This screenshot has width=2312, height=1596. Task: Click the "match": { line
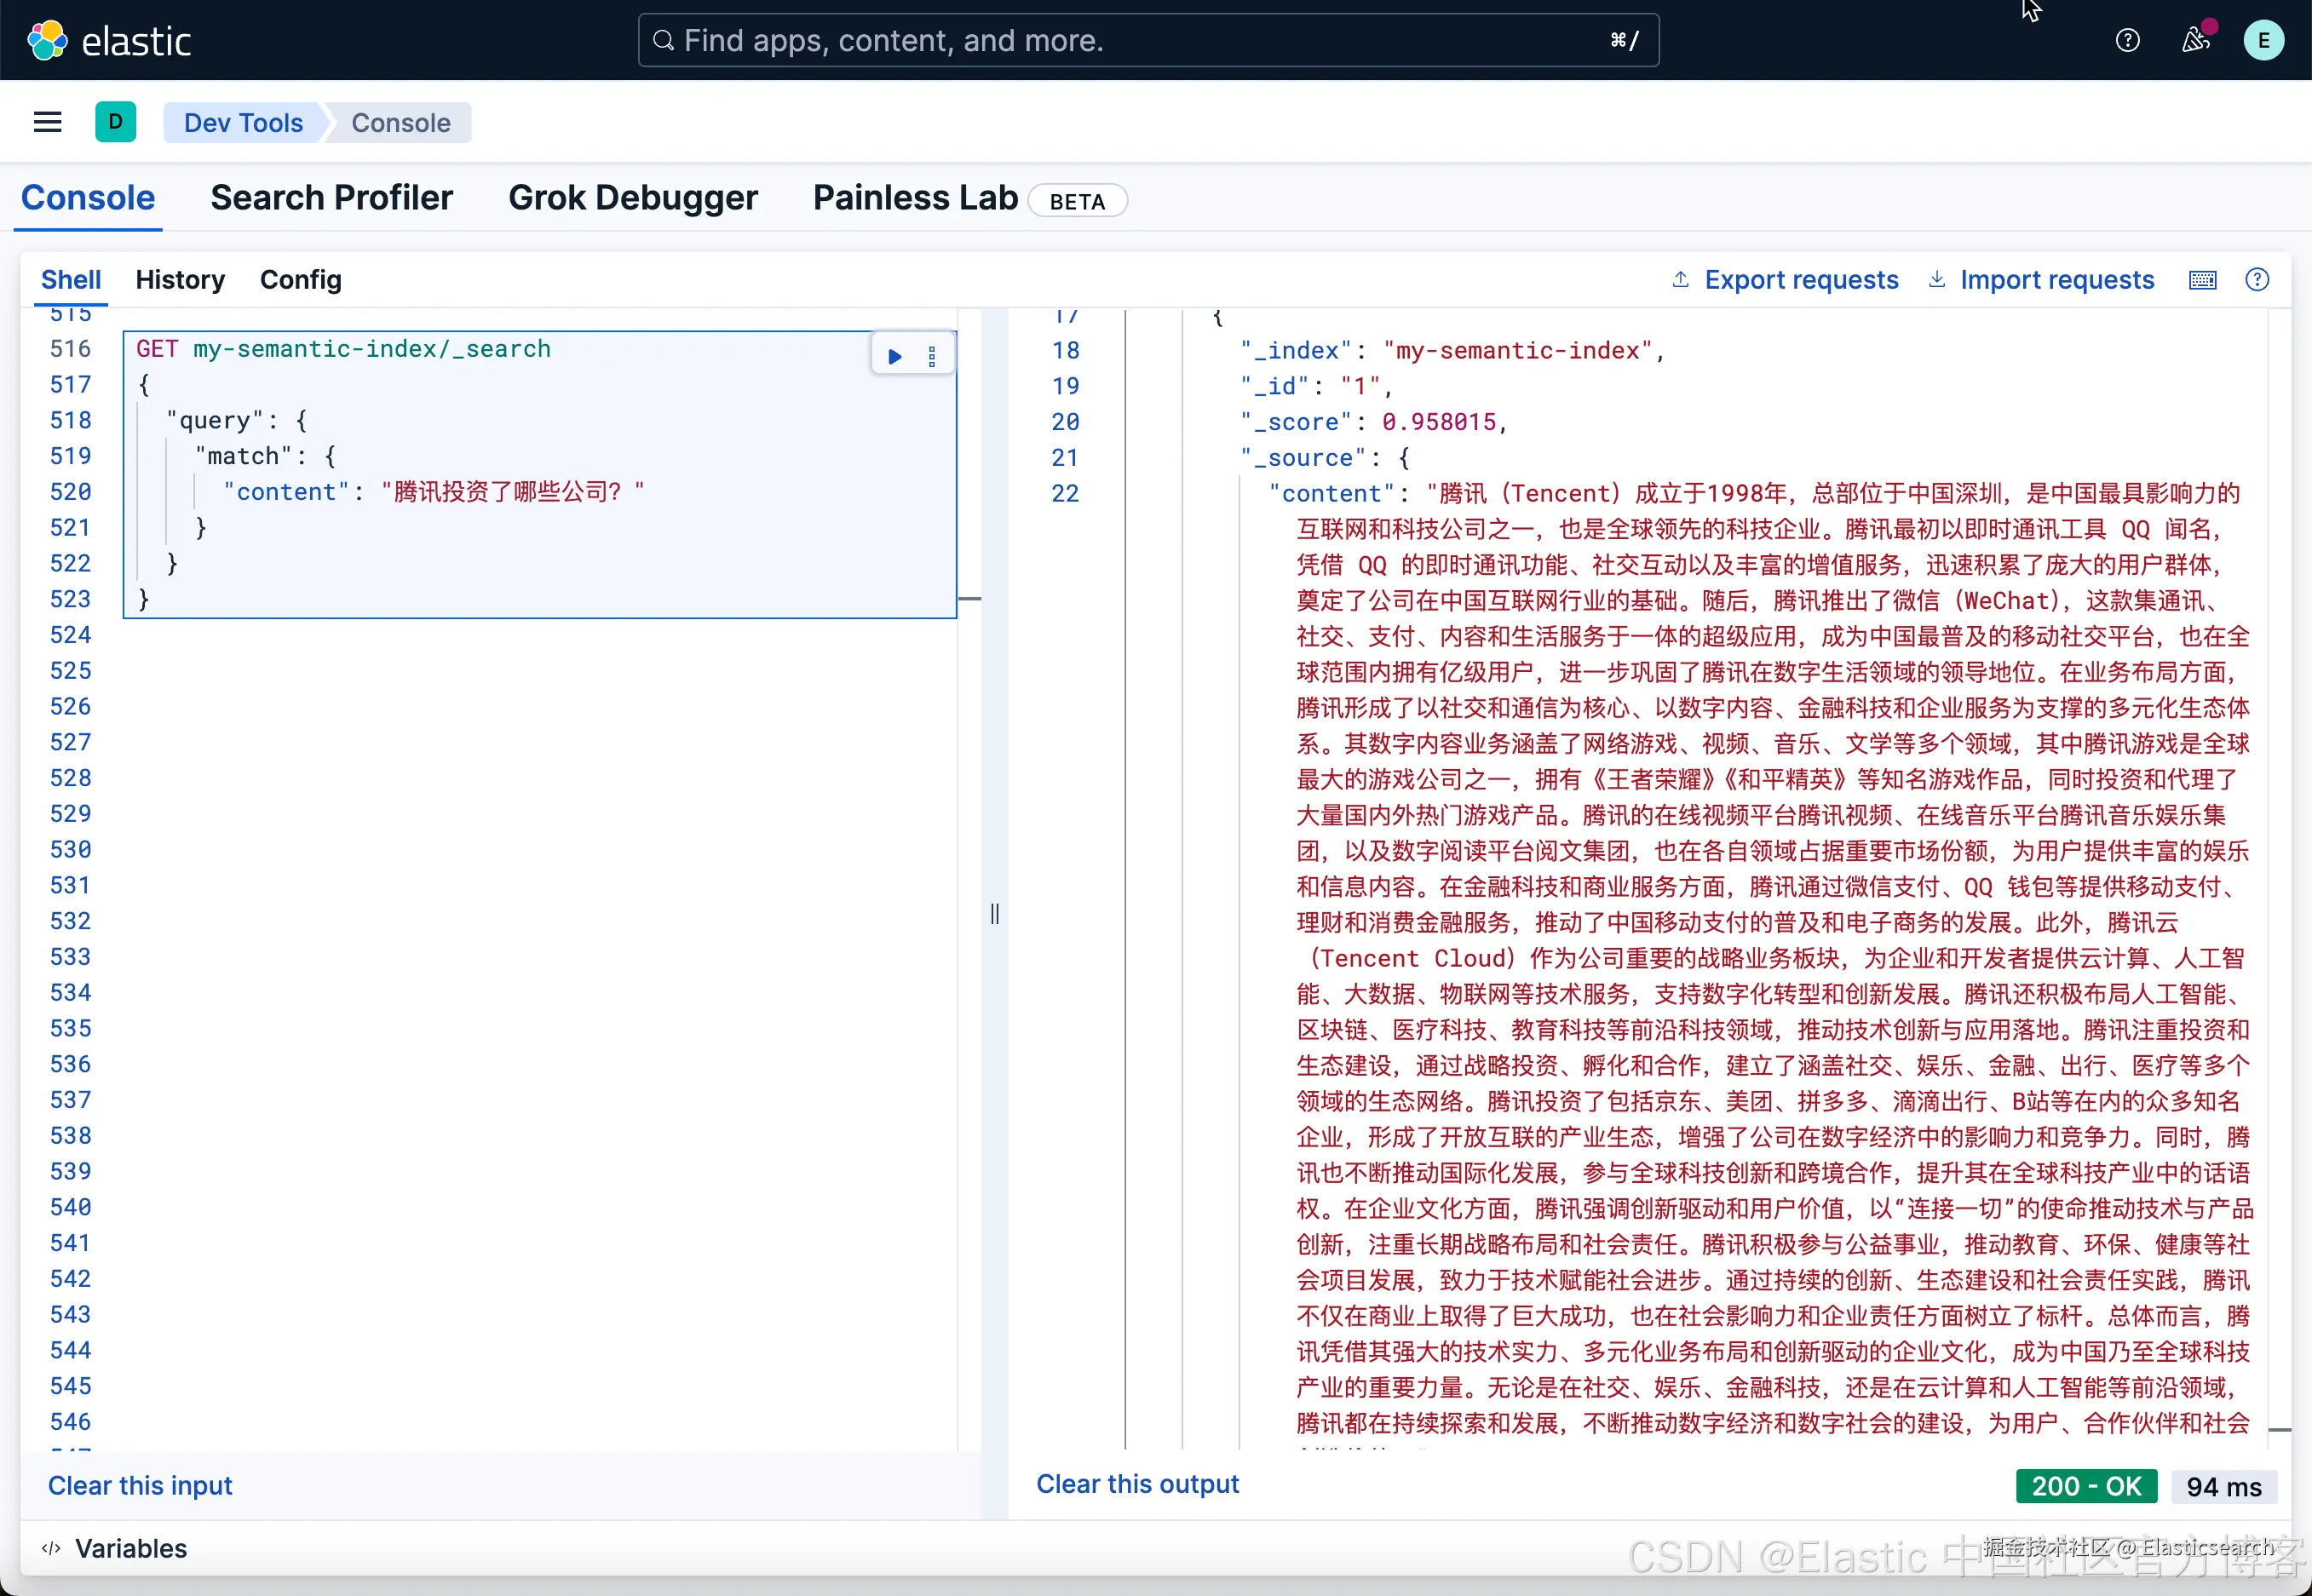265,456
